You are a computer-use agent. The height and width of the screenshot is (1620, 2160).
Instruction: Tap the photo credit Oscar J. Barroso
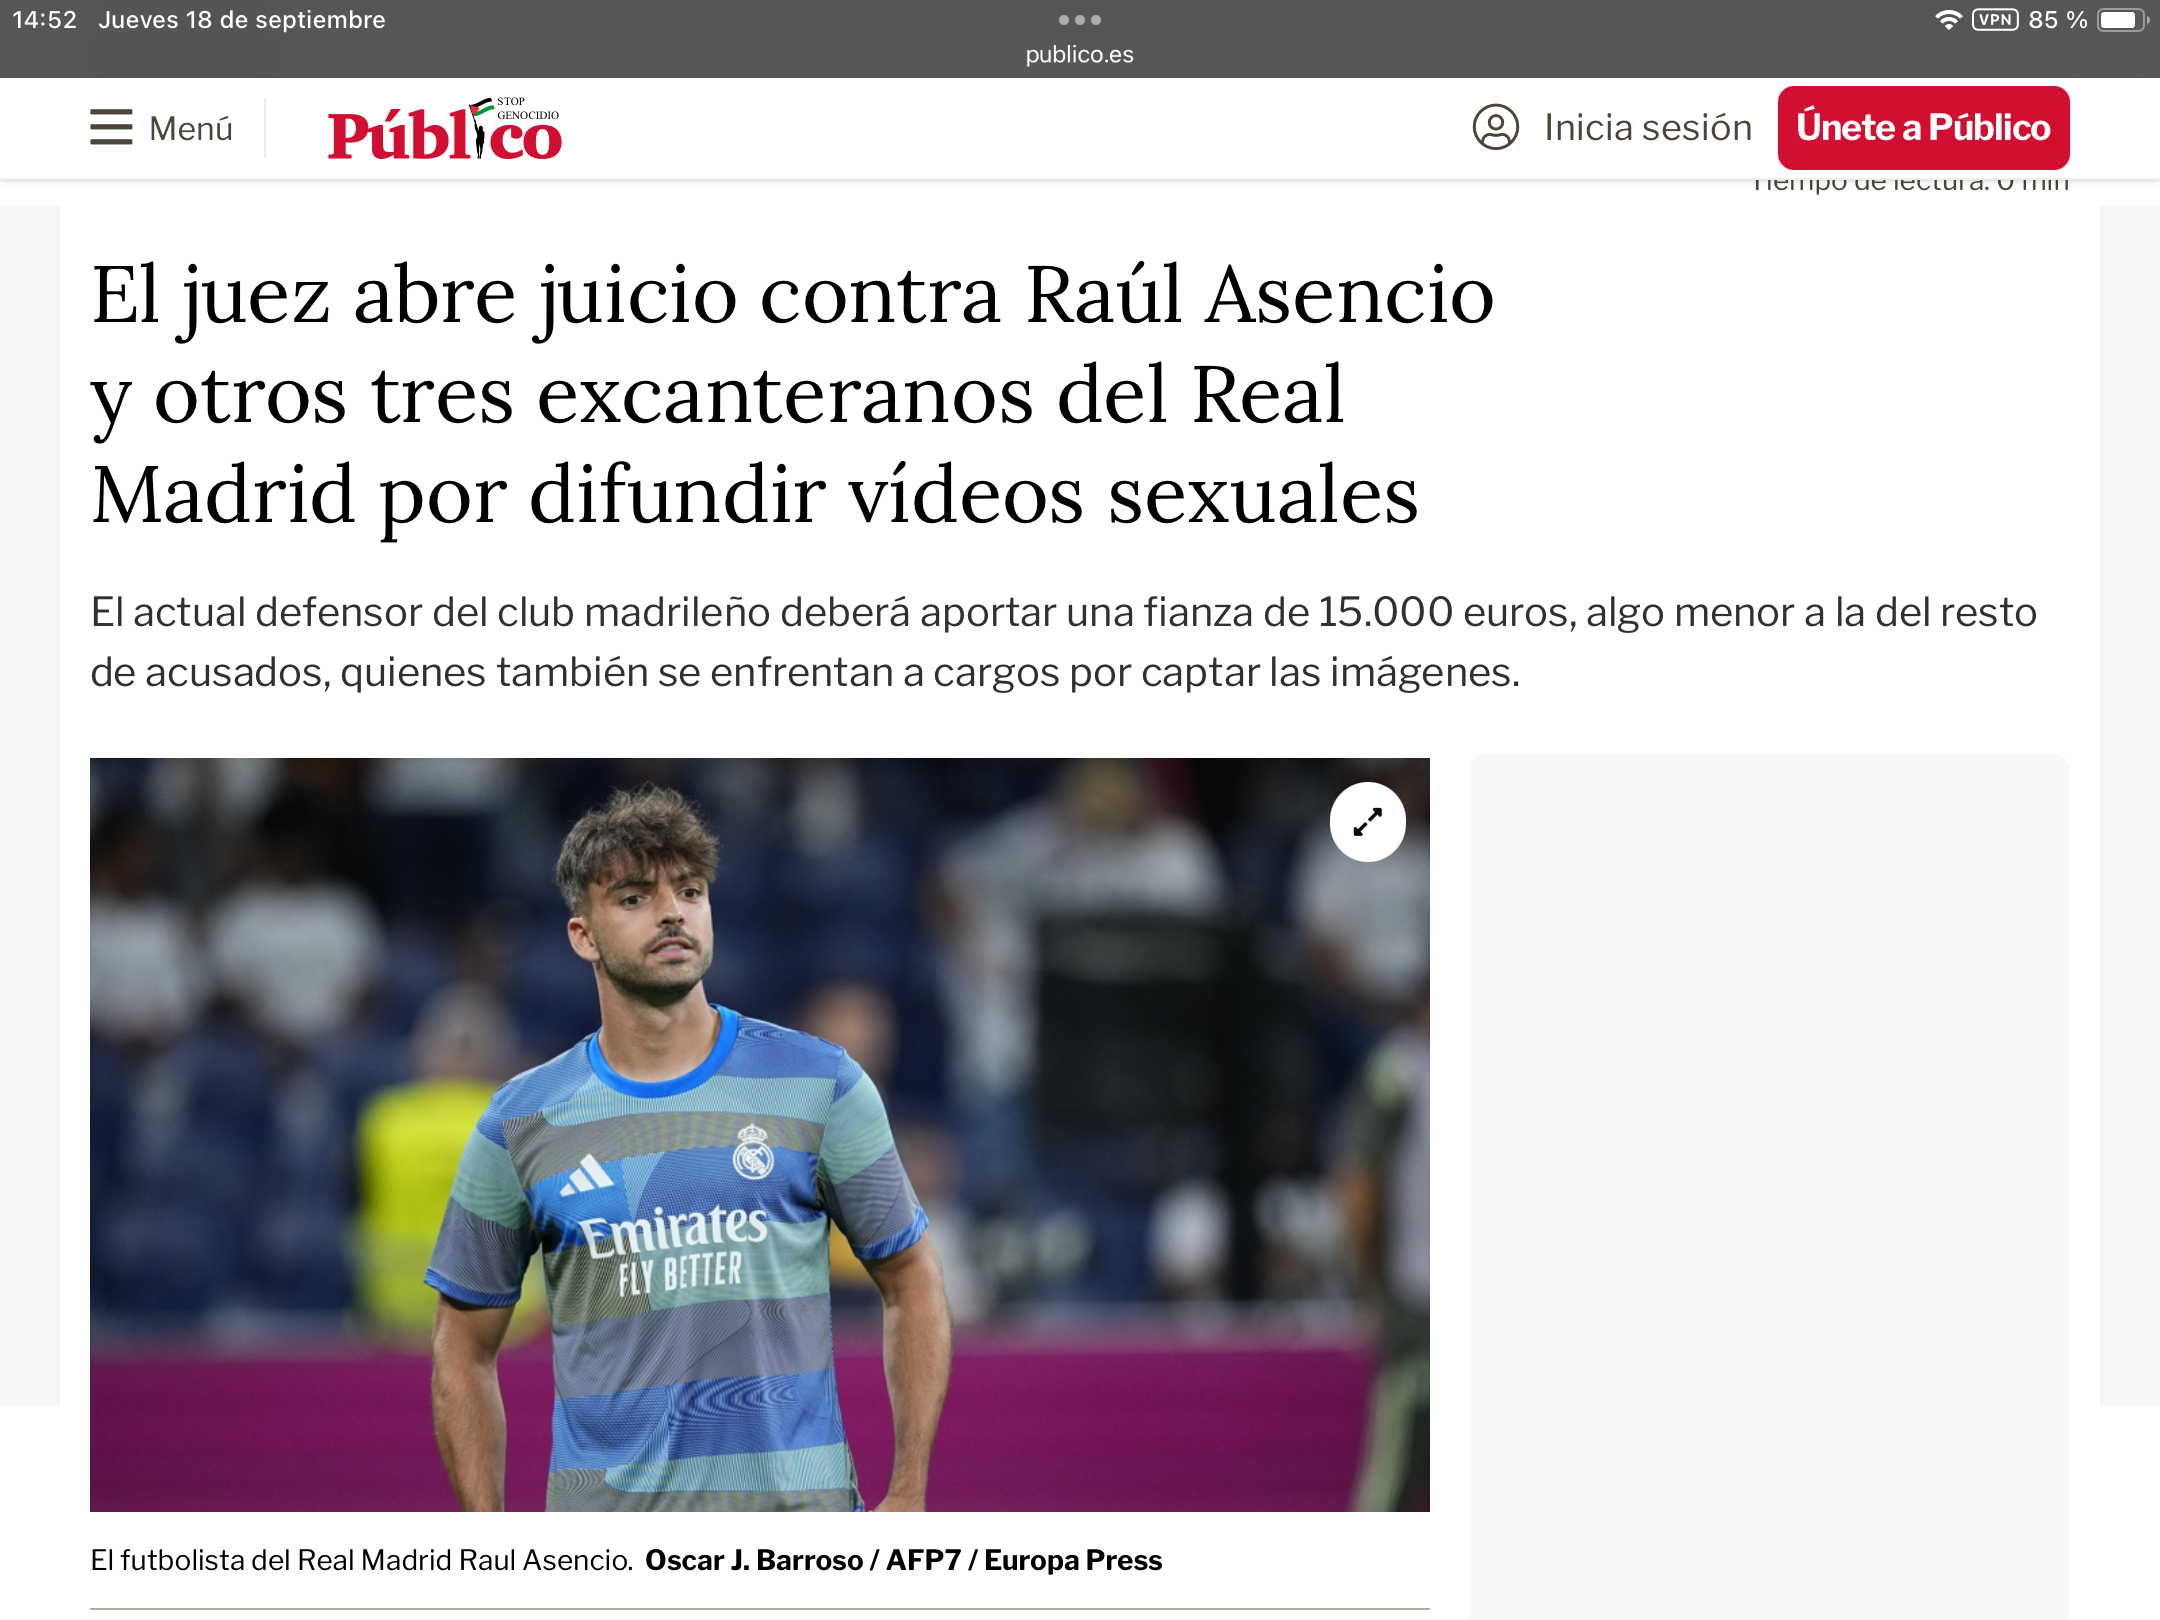pyautogui.click(x=753, y=1560)
